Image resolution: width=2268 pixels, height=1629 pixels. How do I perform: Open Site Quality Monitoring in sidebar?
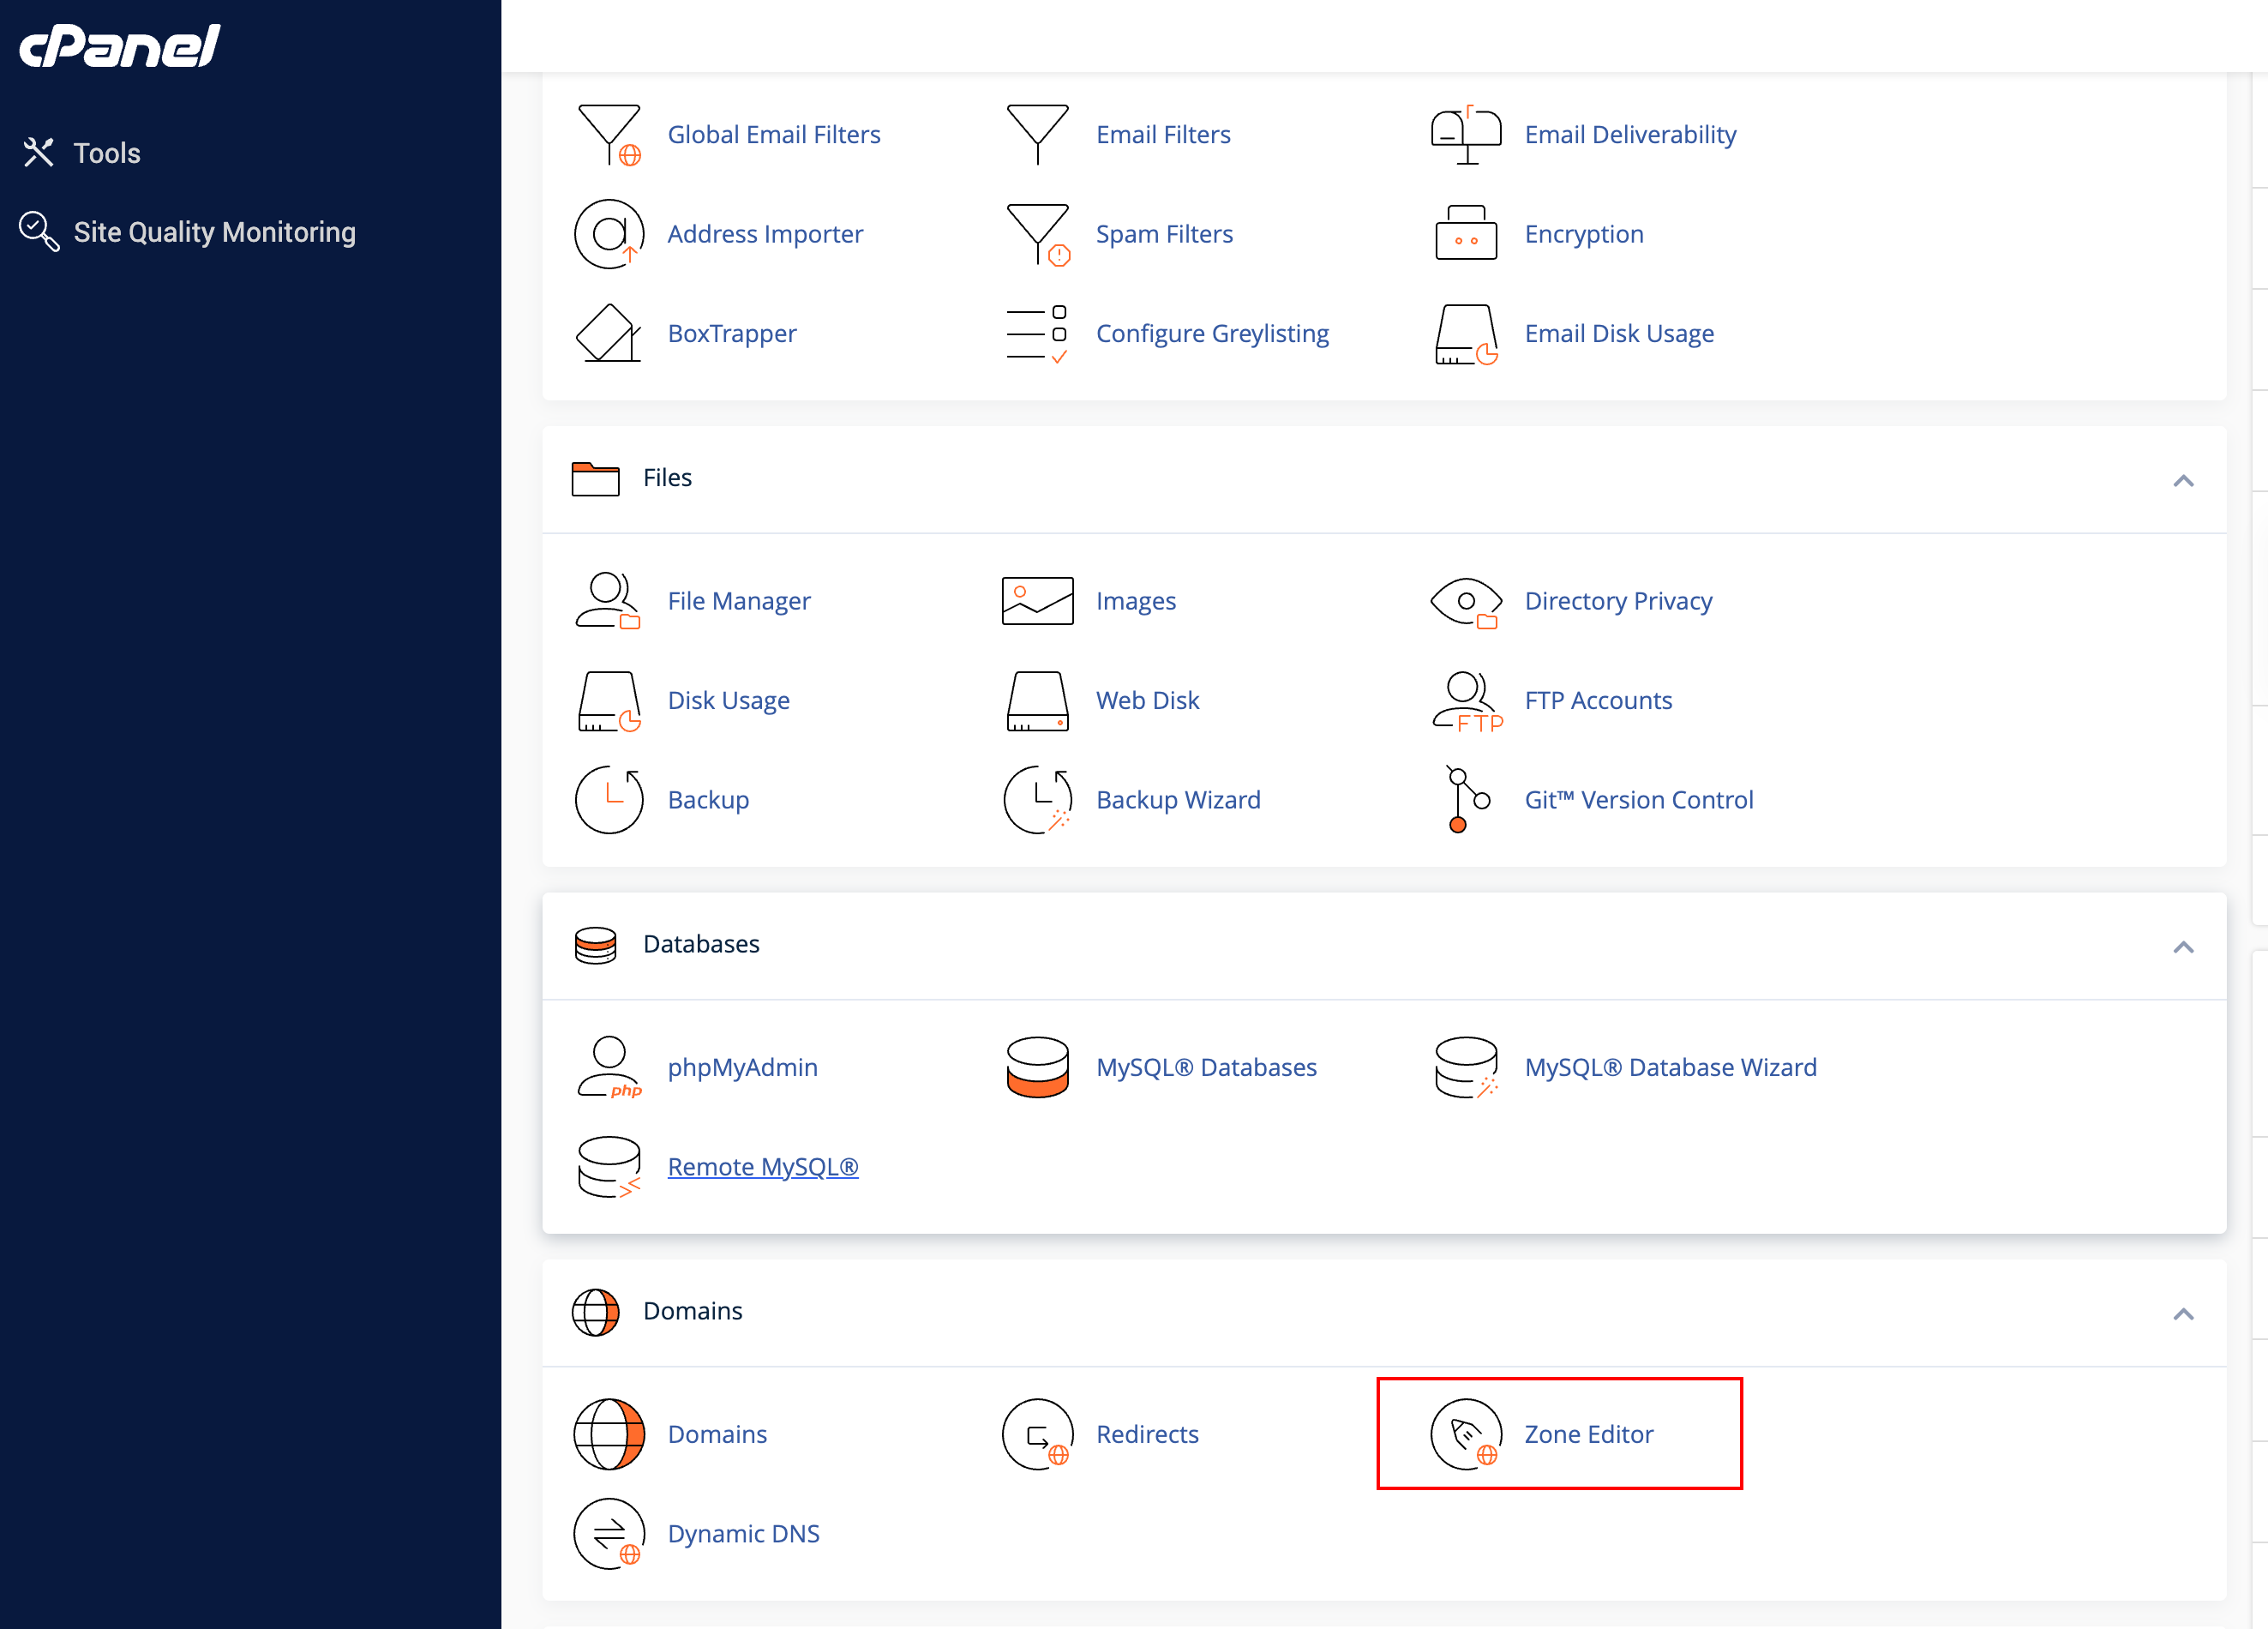[214, 232]
